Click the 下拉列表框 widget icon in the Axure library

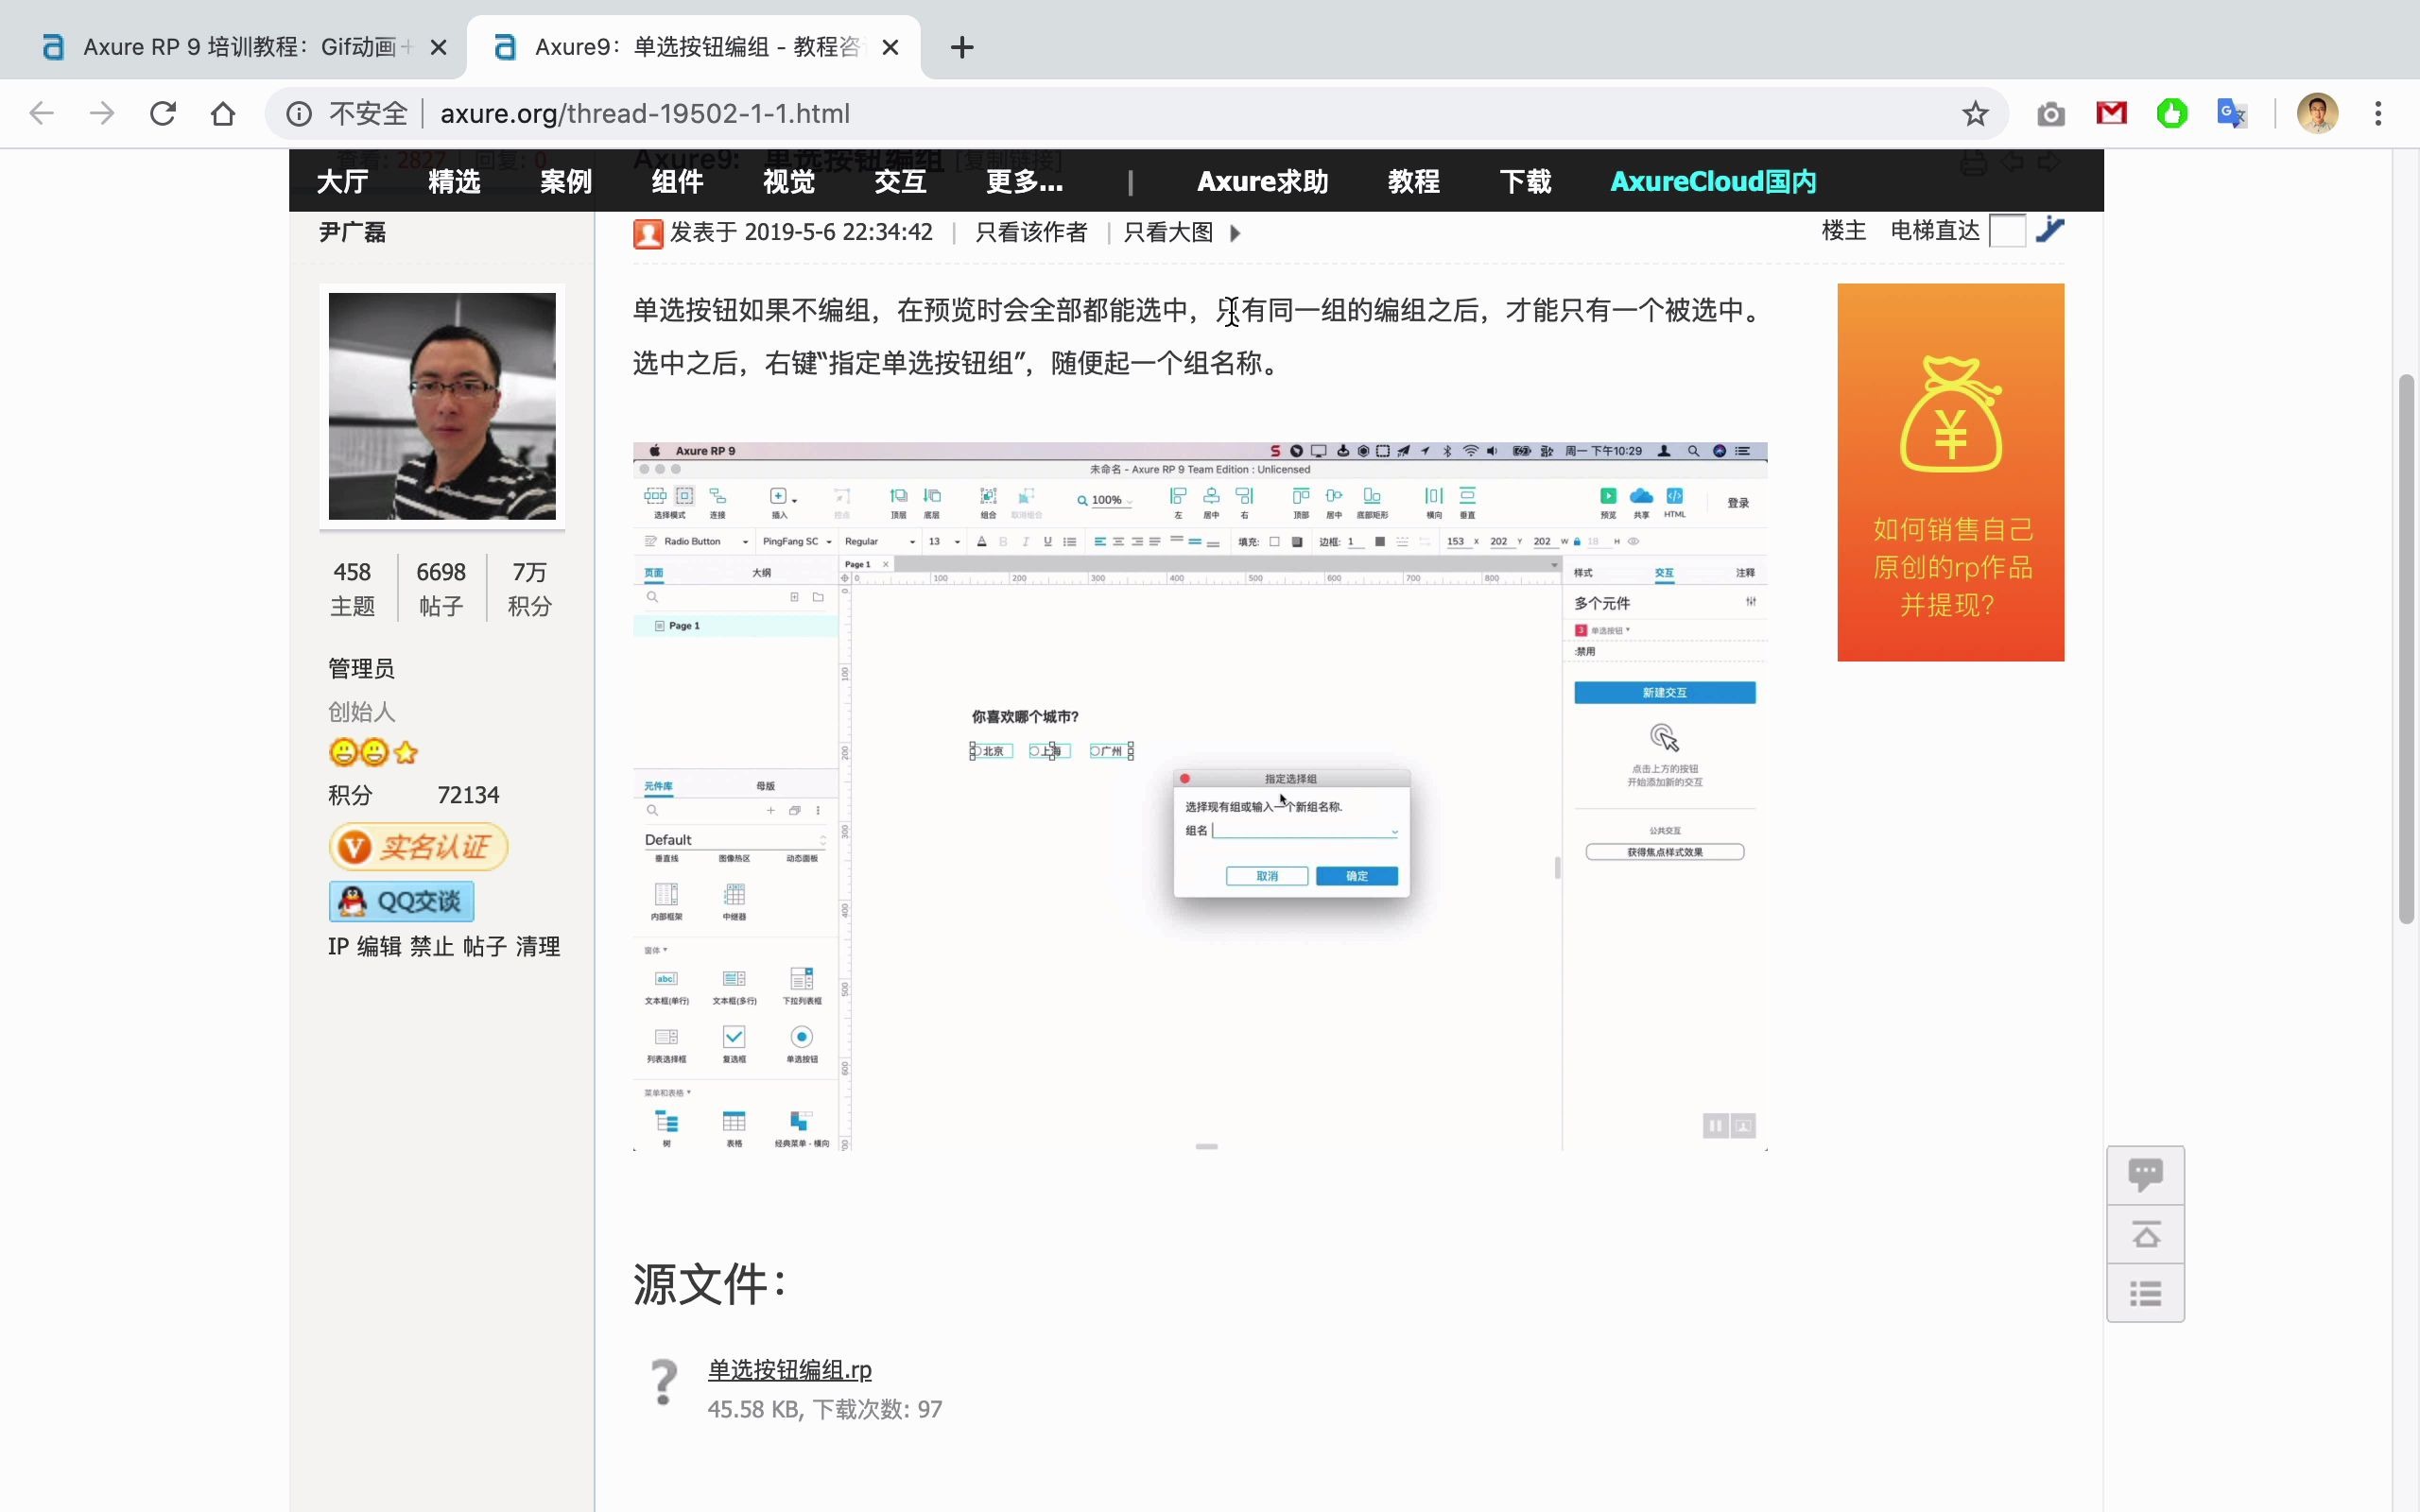coord(801,978)
